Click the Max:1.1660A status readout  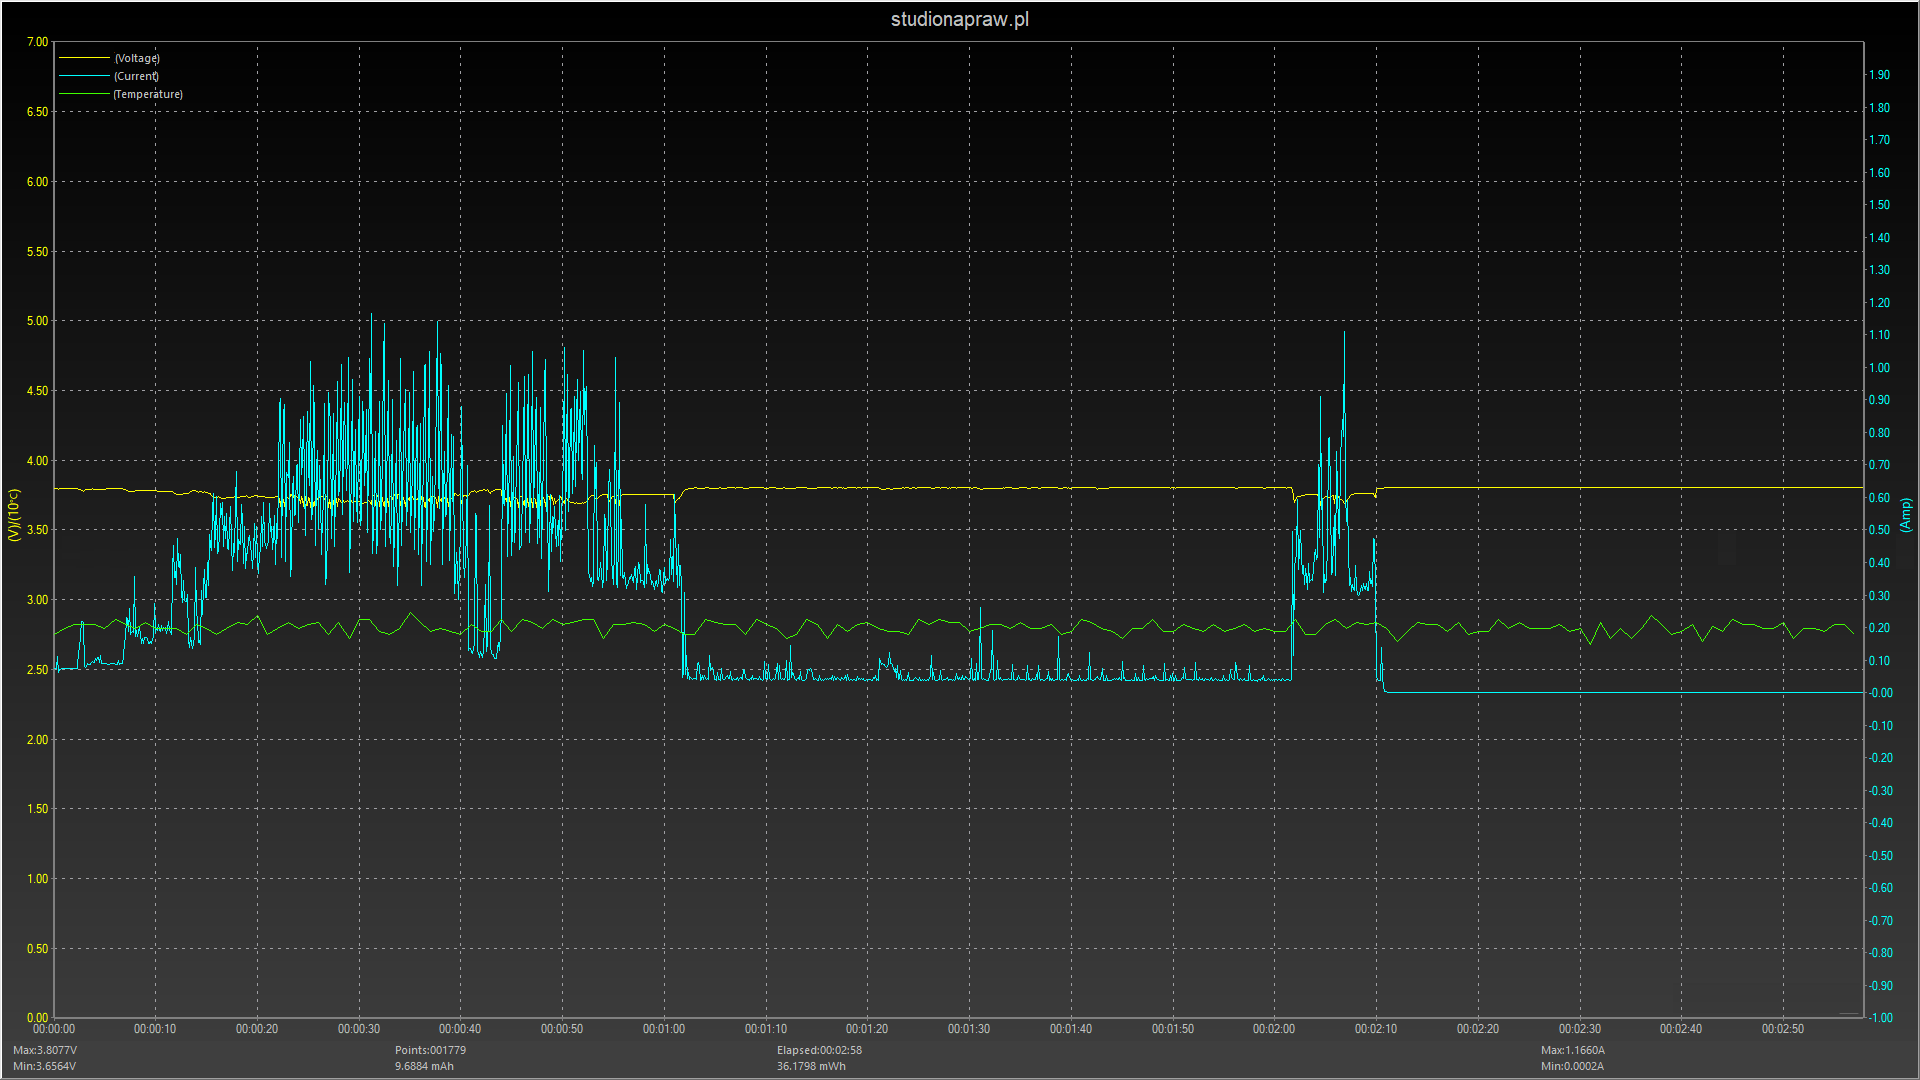coord(1572,1050)
